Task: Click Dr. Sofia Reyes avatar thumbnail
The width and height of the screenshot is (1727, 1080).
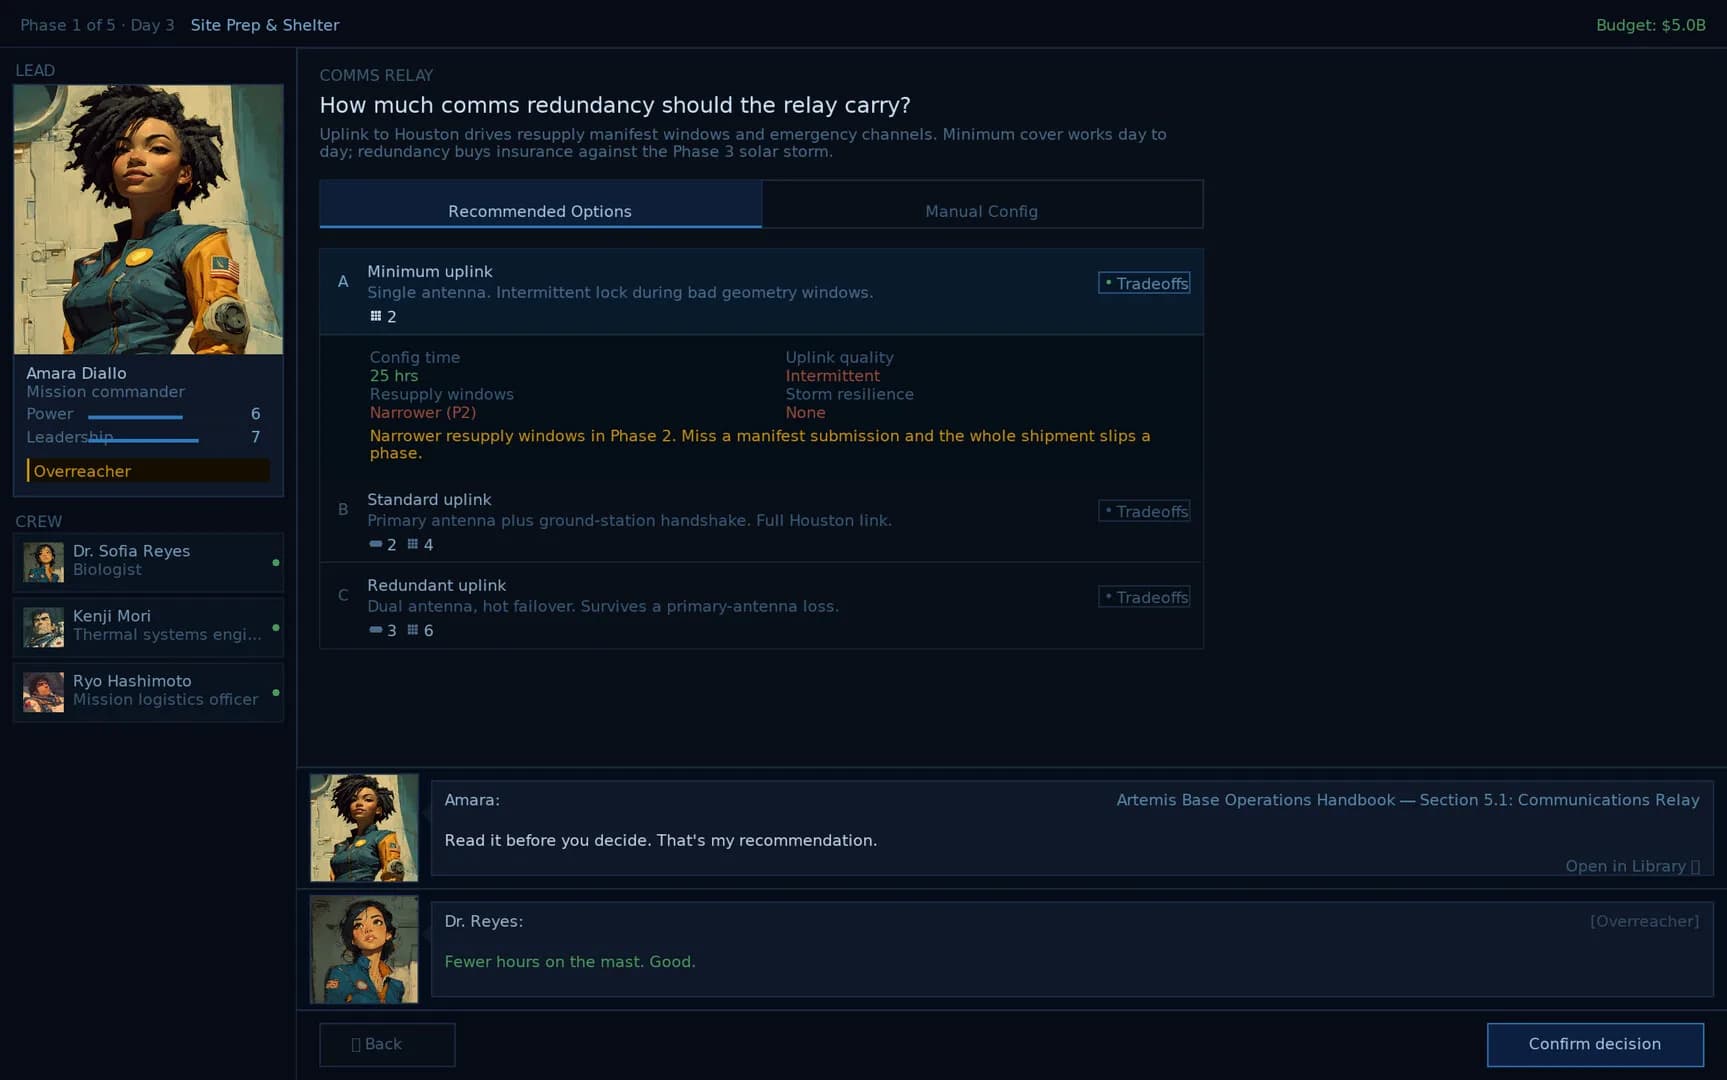Action: [43, 562]
